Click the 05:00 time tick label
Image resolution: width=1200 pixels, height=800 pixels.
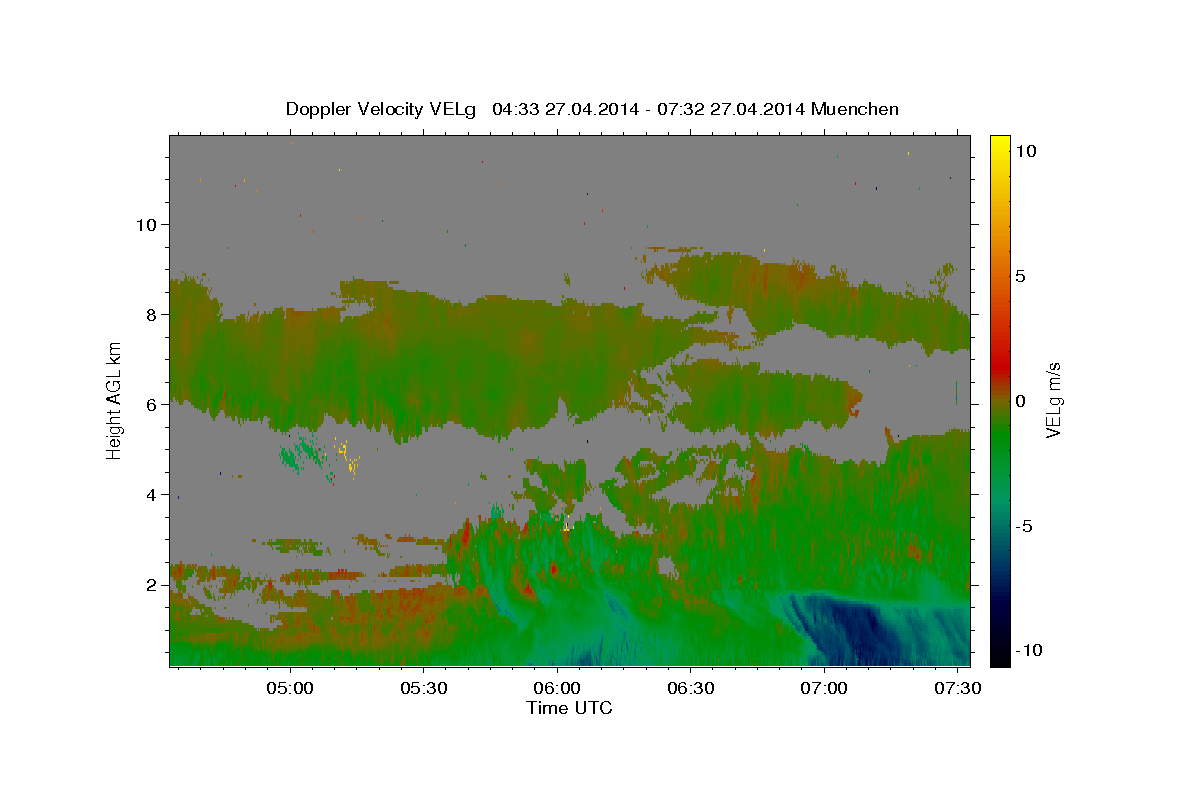[290, 689]
